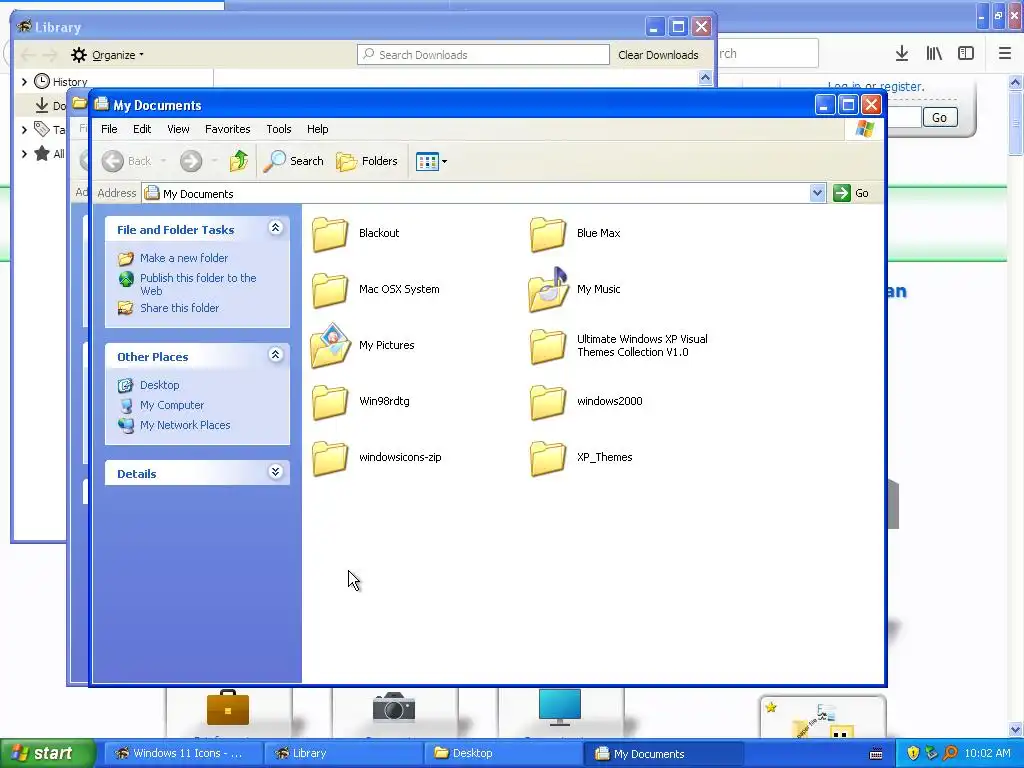Screen dimensions: 1024x768
Task: Open the XP_Themes folder
Action: [x=581, y=458]
